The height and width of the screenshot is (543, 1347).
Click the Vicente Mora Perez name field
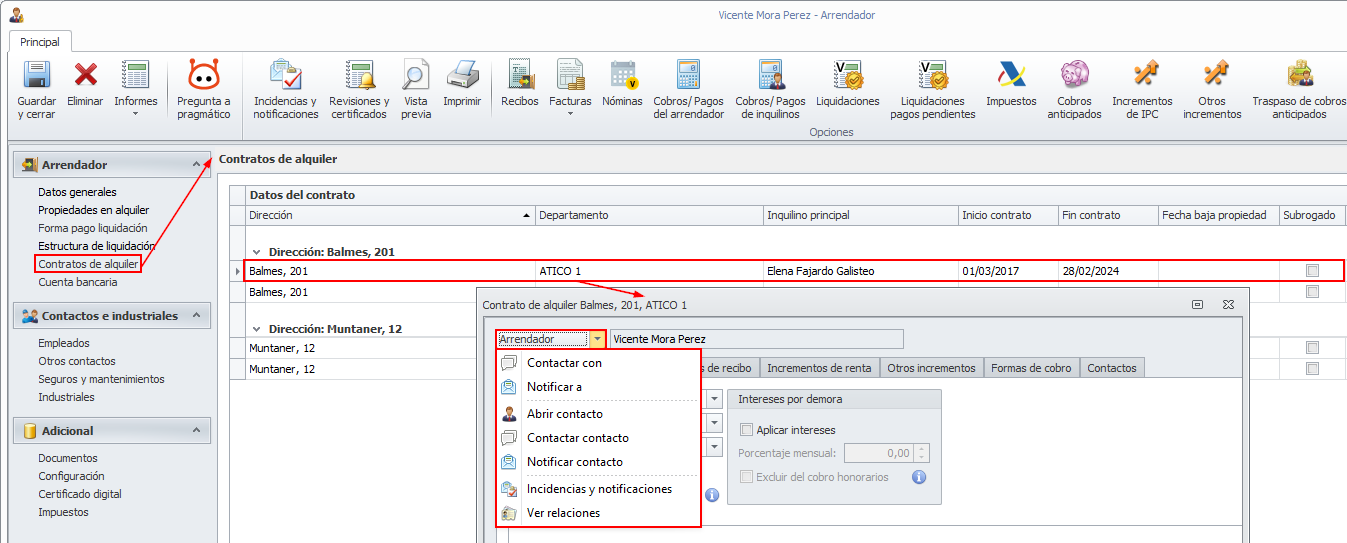pos(756,339)
